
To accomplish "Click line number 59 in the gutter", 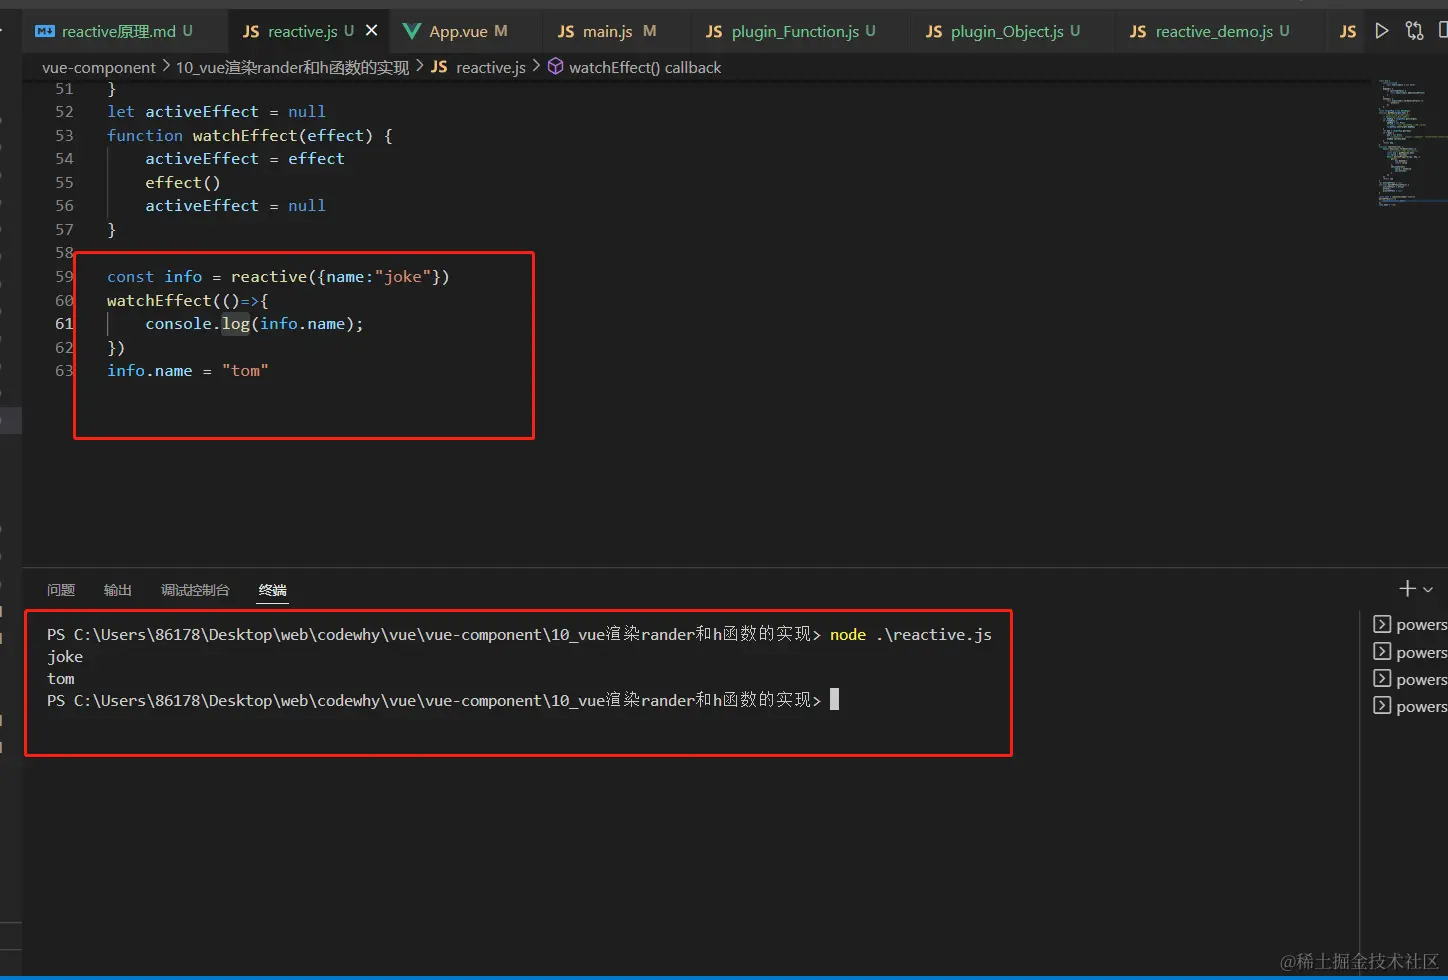I will 64,276.
